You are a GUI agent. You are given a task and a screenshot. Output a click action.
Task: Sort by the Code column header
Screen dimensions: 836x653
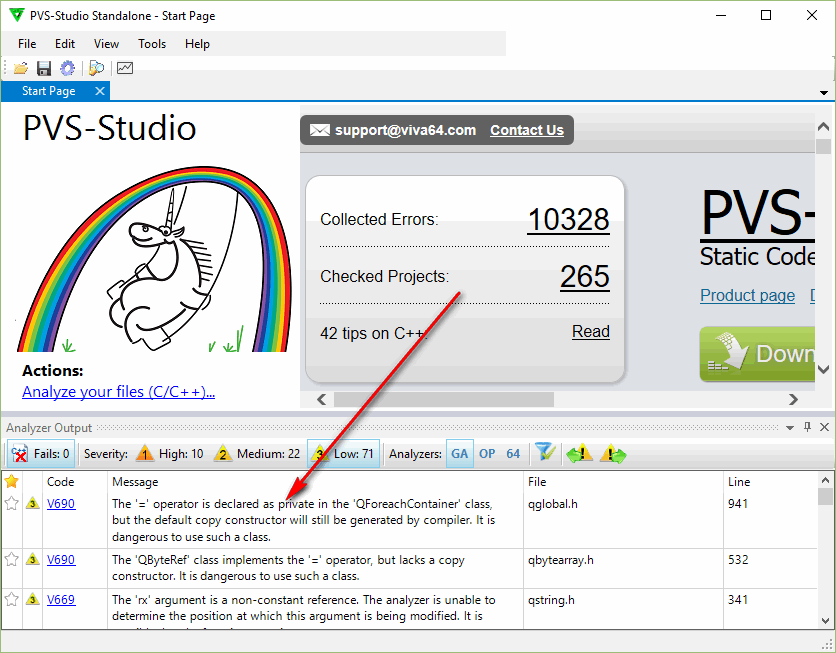[60, 482]
